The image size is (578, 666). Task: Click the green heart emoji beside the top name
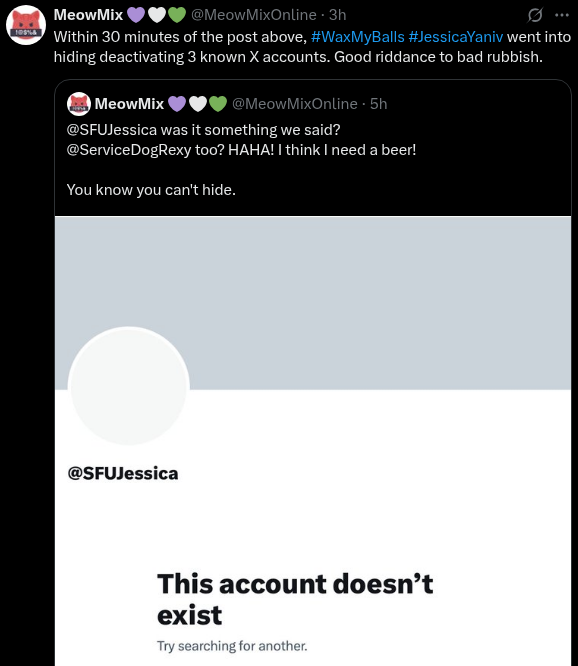coord(177,15)
